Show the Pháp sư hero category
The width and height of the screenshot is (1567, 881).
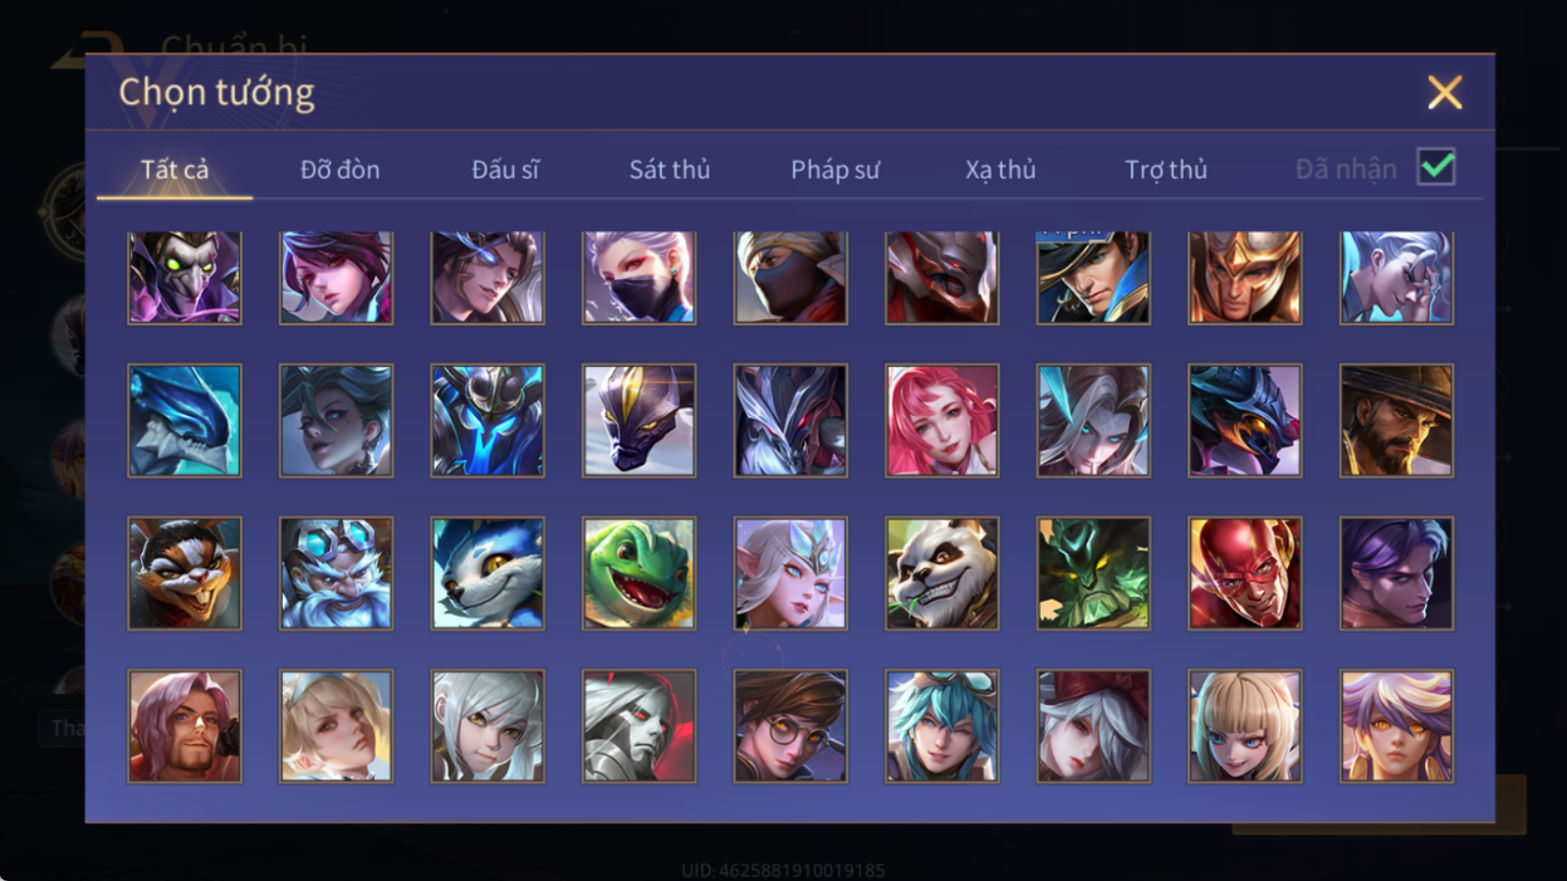pyautogui.click(x=835, y=169)
